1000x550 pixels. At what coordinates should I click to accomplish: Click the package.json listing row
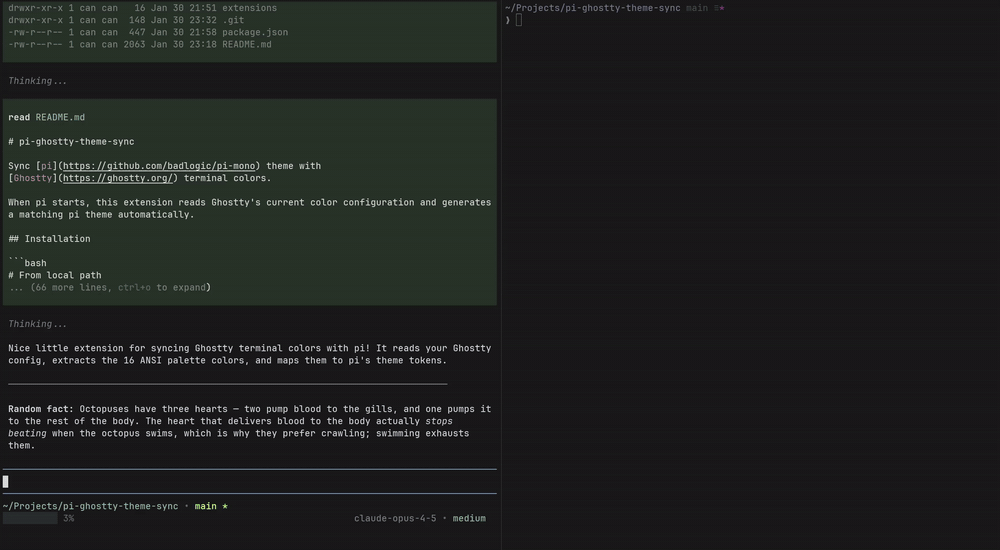(148, 33)
